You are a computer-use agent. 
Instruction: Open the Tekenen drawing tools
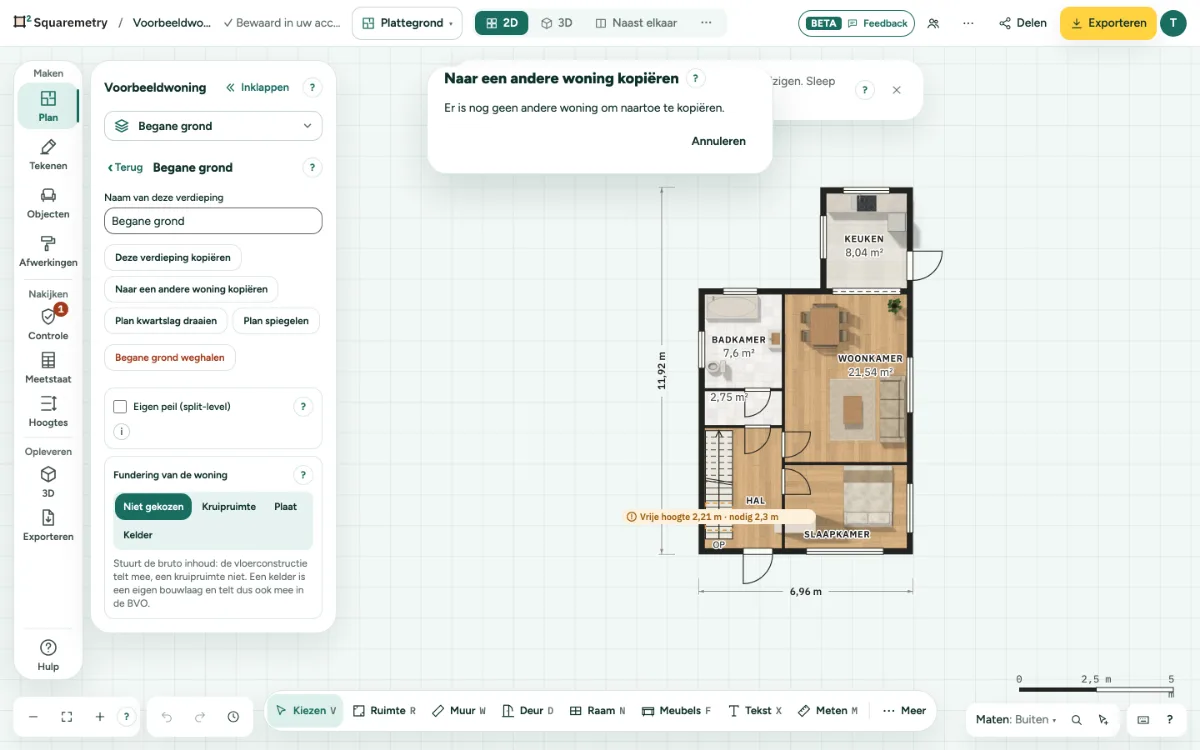(48, 155)
